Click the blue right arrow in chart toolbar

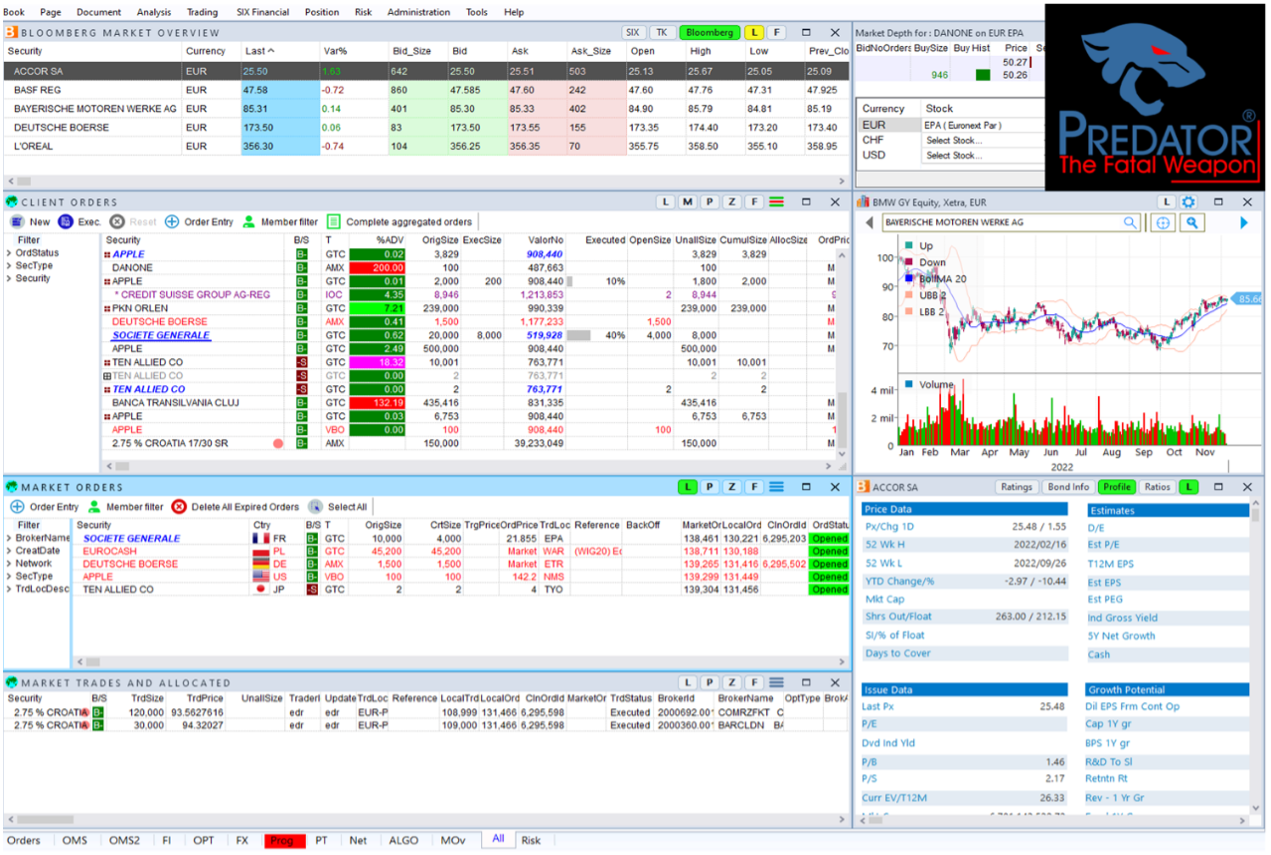click(1244, 223)
